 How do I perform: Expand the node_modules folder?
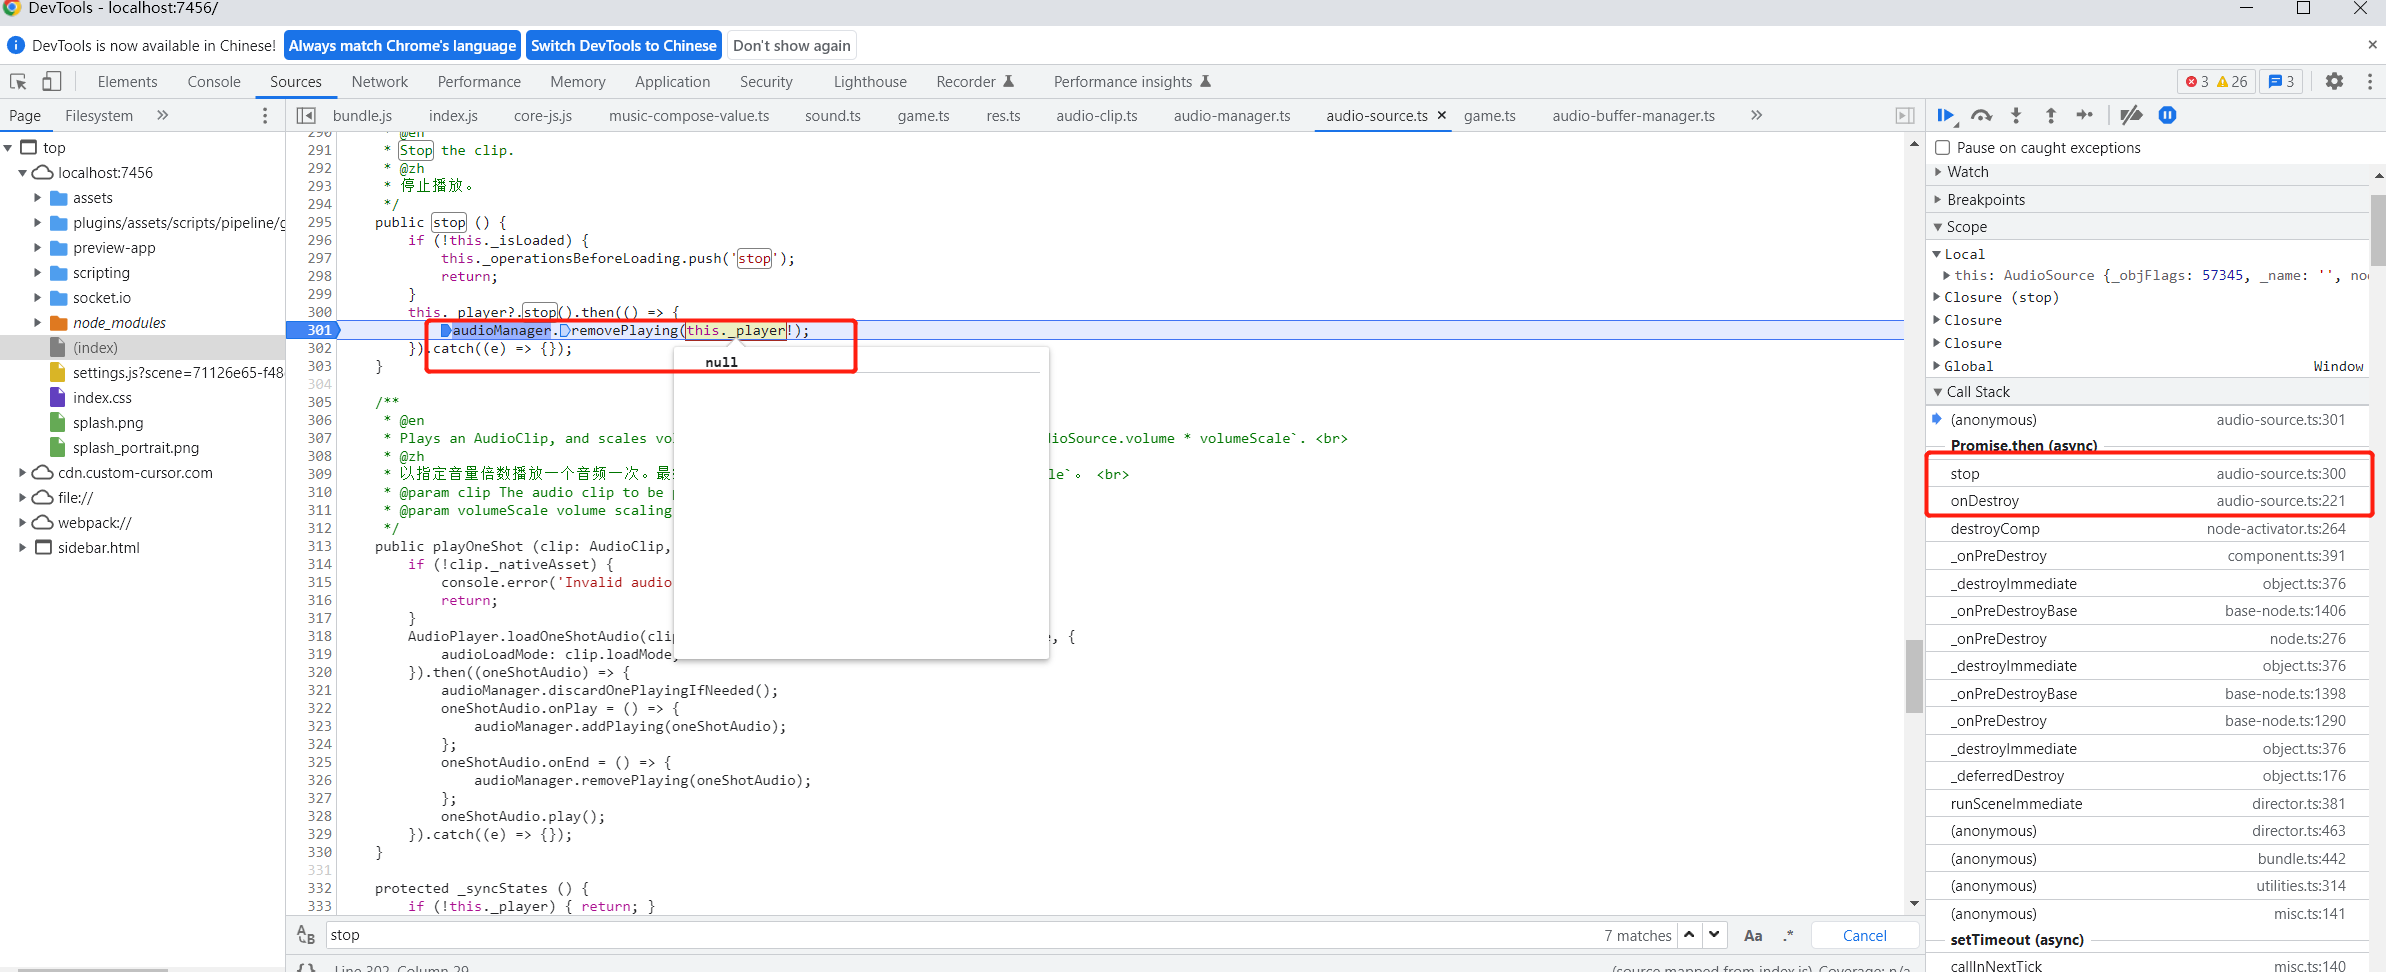[37, 322]
